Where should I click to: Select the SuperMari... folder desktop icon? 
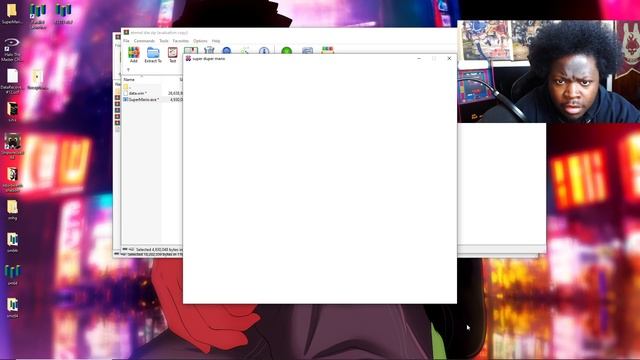pyautogui.click(x=12, y=13)
